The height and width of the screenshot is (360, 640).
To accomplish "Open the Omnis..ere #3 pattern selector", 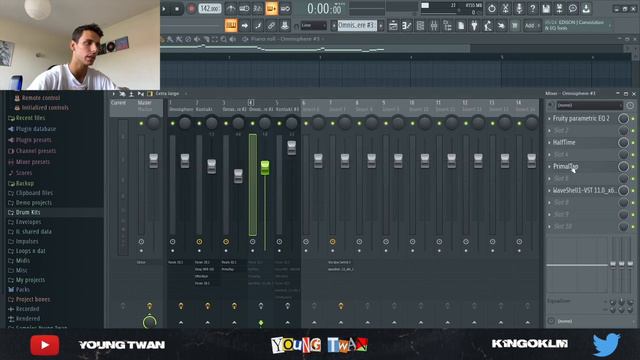I will (357, 25).
